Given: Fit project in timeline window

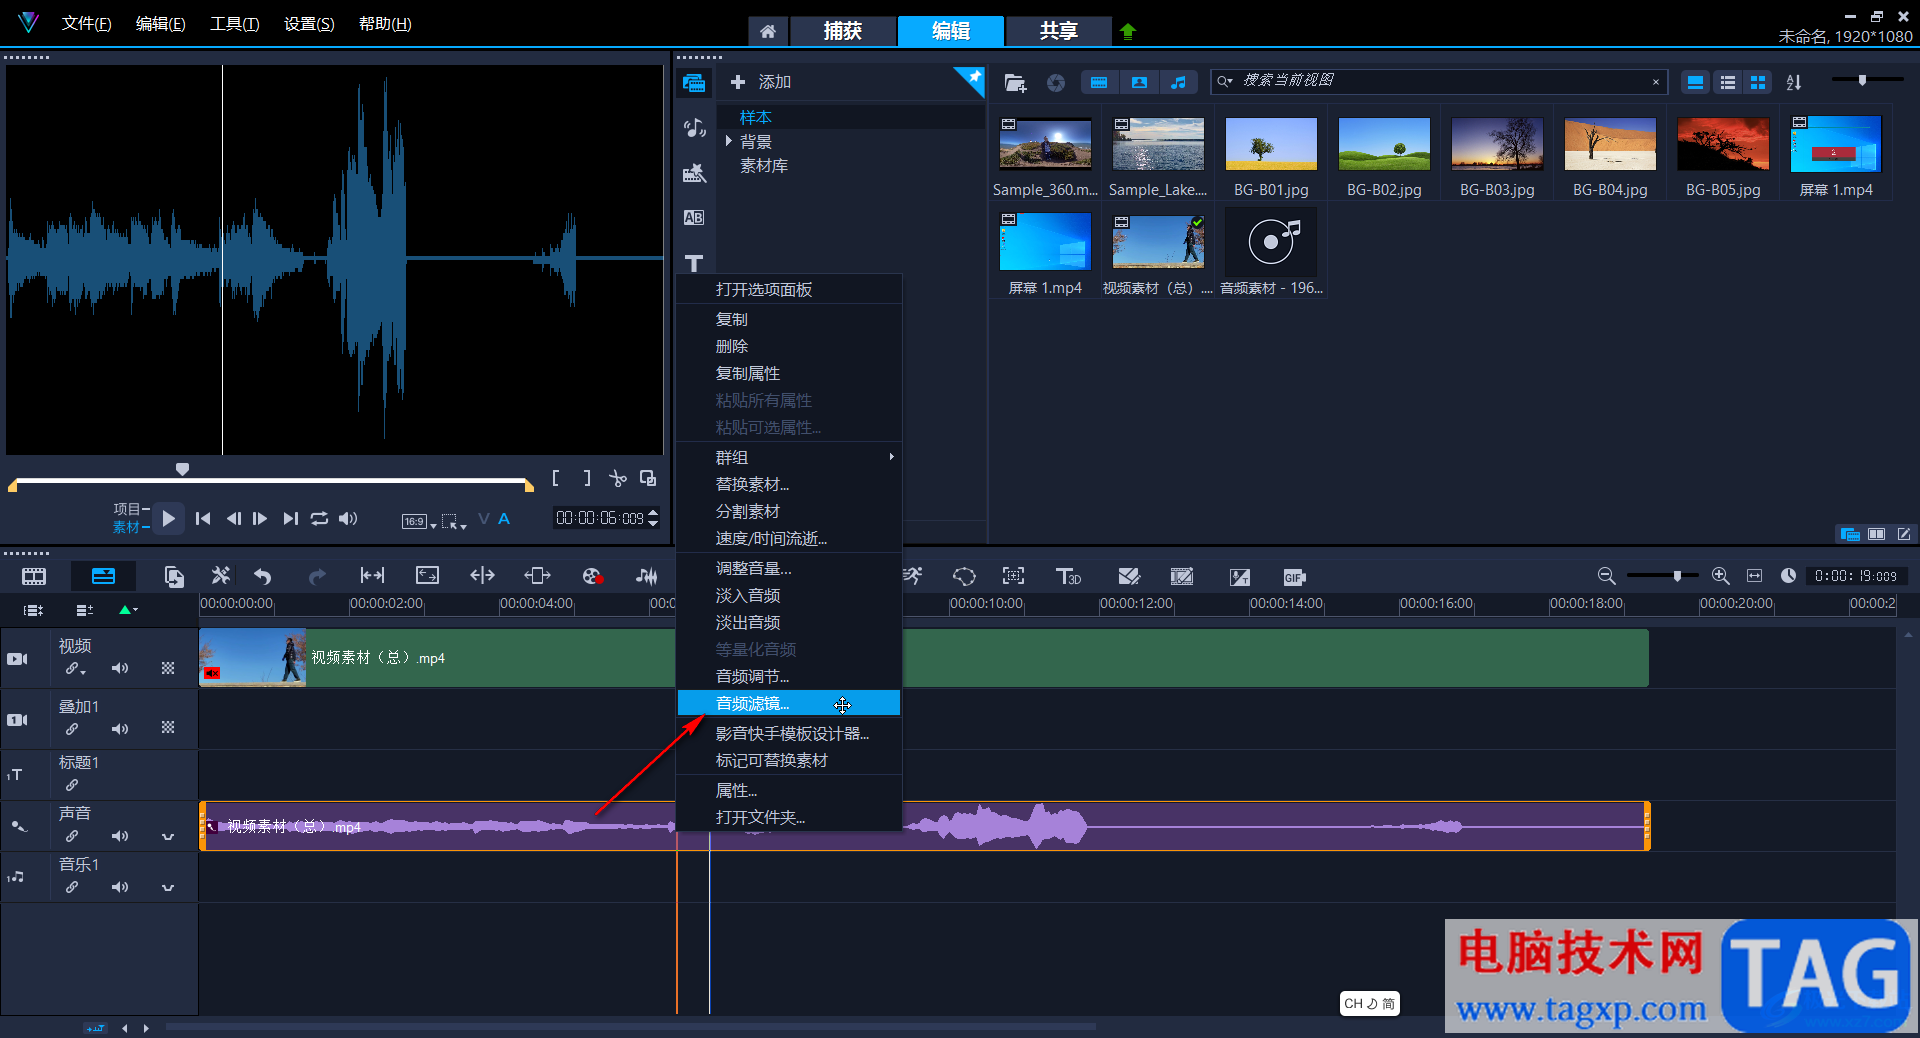Looking at the screenshot, I should pos(1754,576).
